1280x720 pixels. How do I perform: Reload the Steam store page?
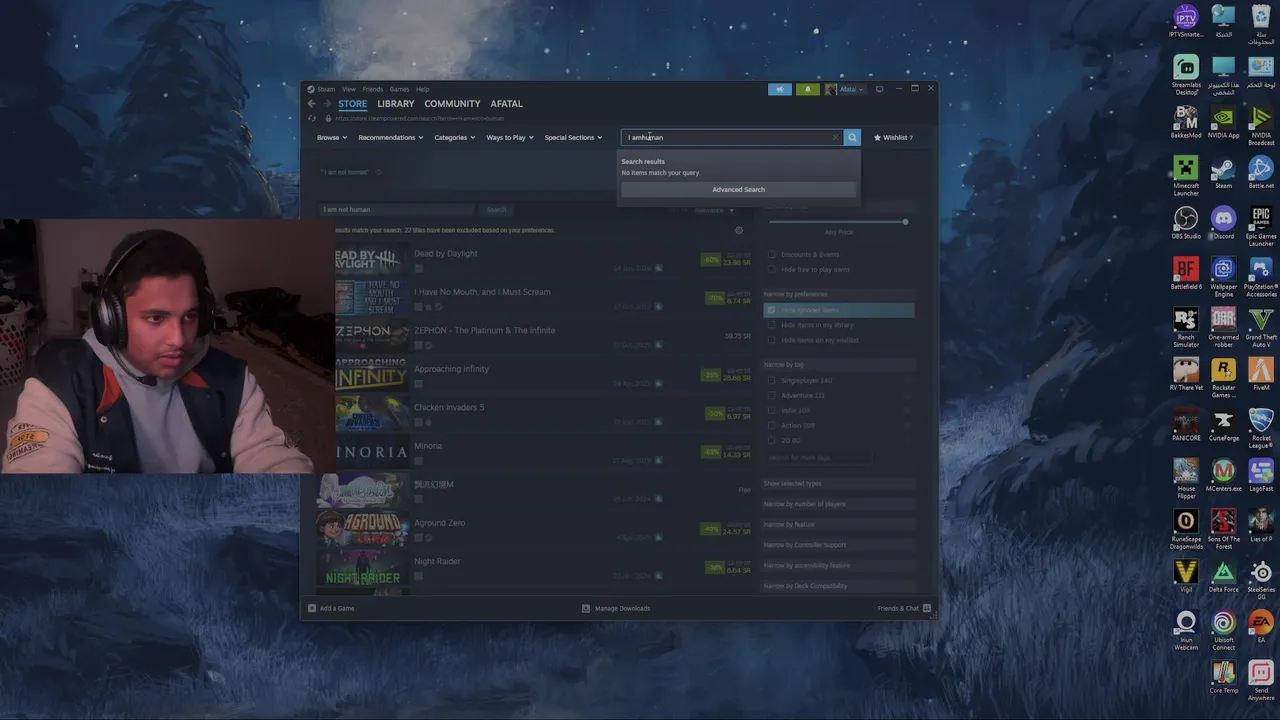[x=312, y=118]
